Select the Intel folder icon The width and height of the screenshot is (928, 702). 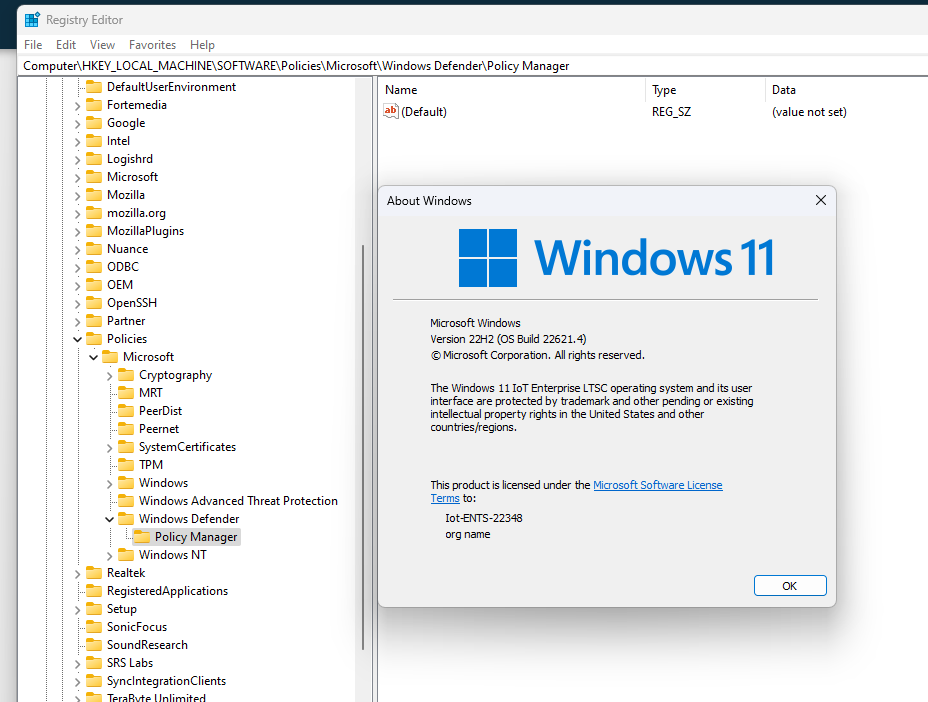click(94, 141)
